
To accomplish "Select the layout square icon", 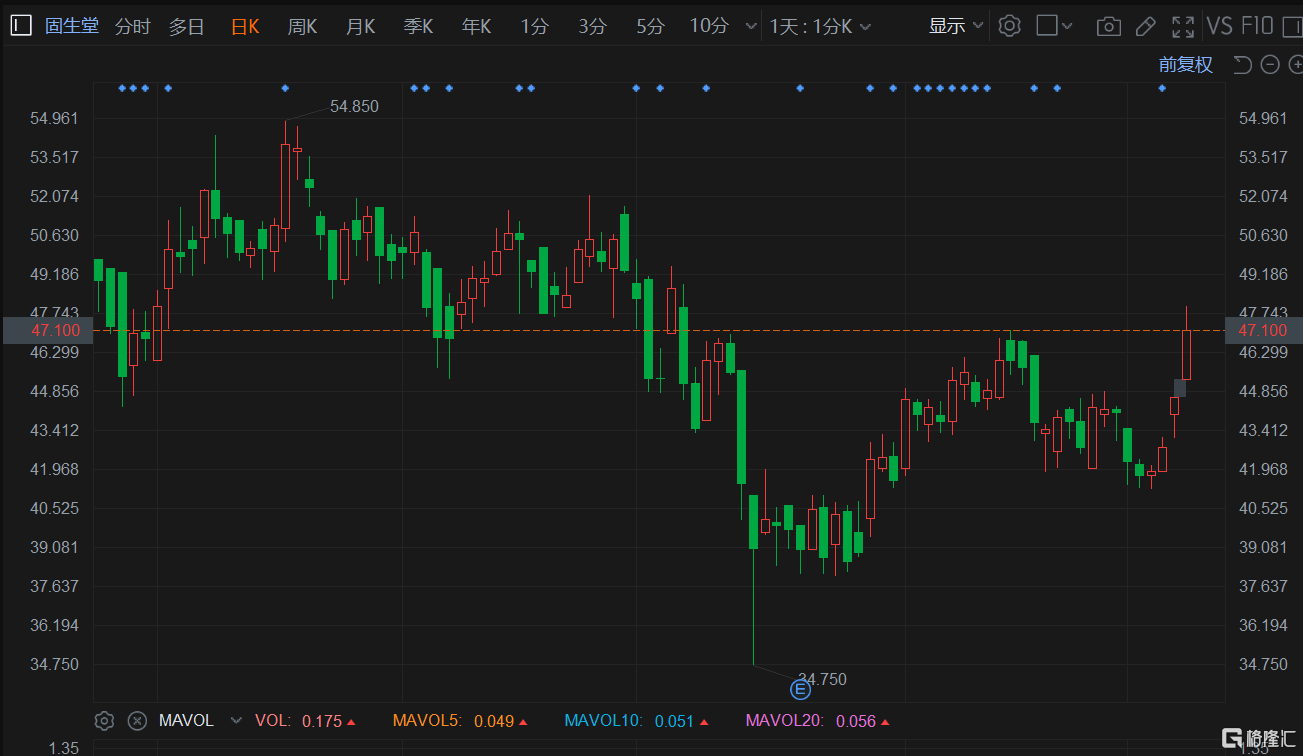I will click(x=1047, y=26).
